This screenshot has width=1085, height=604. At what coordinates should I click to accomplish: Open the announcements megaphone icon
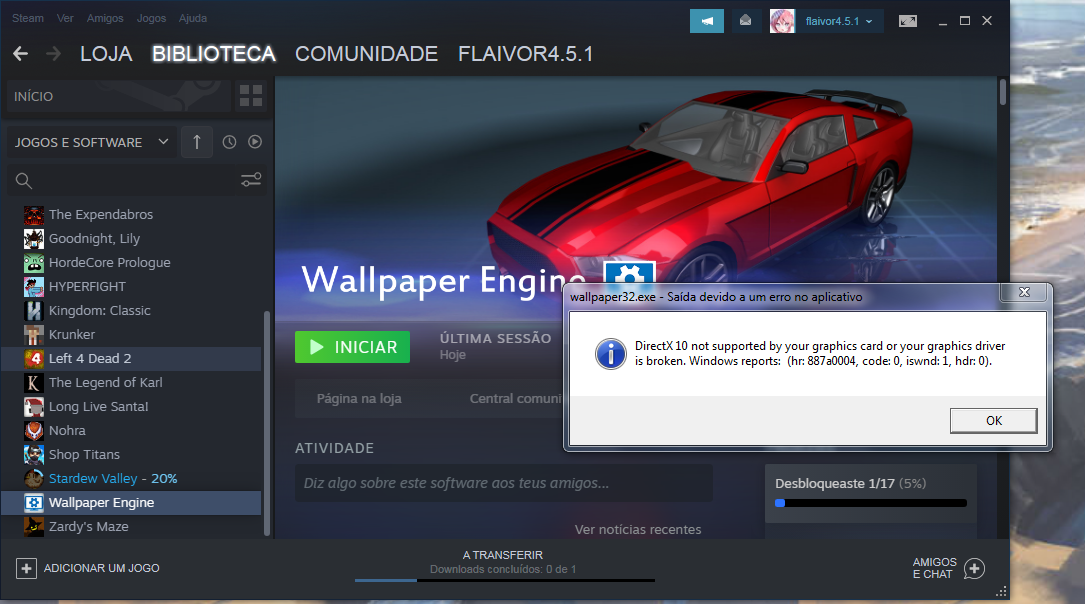[706, 21]
